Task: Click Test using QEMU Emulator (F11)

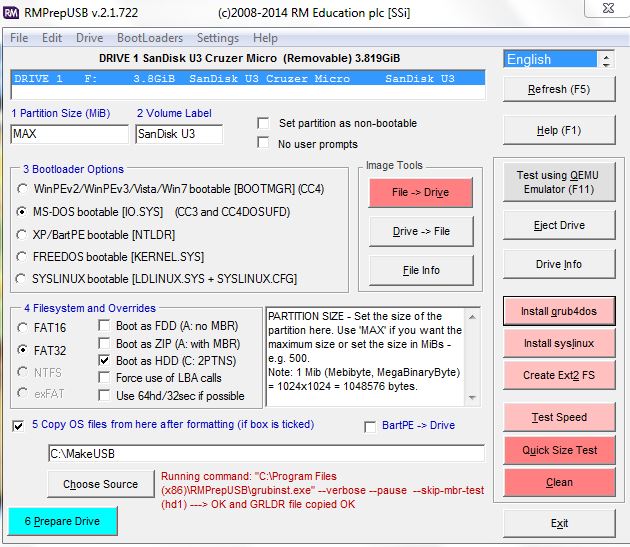Action: click(559, 182)
